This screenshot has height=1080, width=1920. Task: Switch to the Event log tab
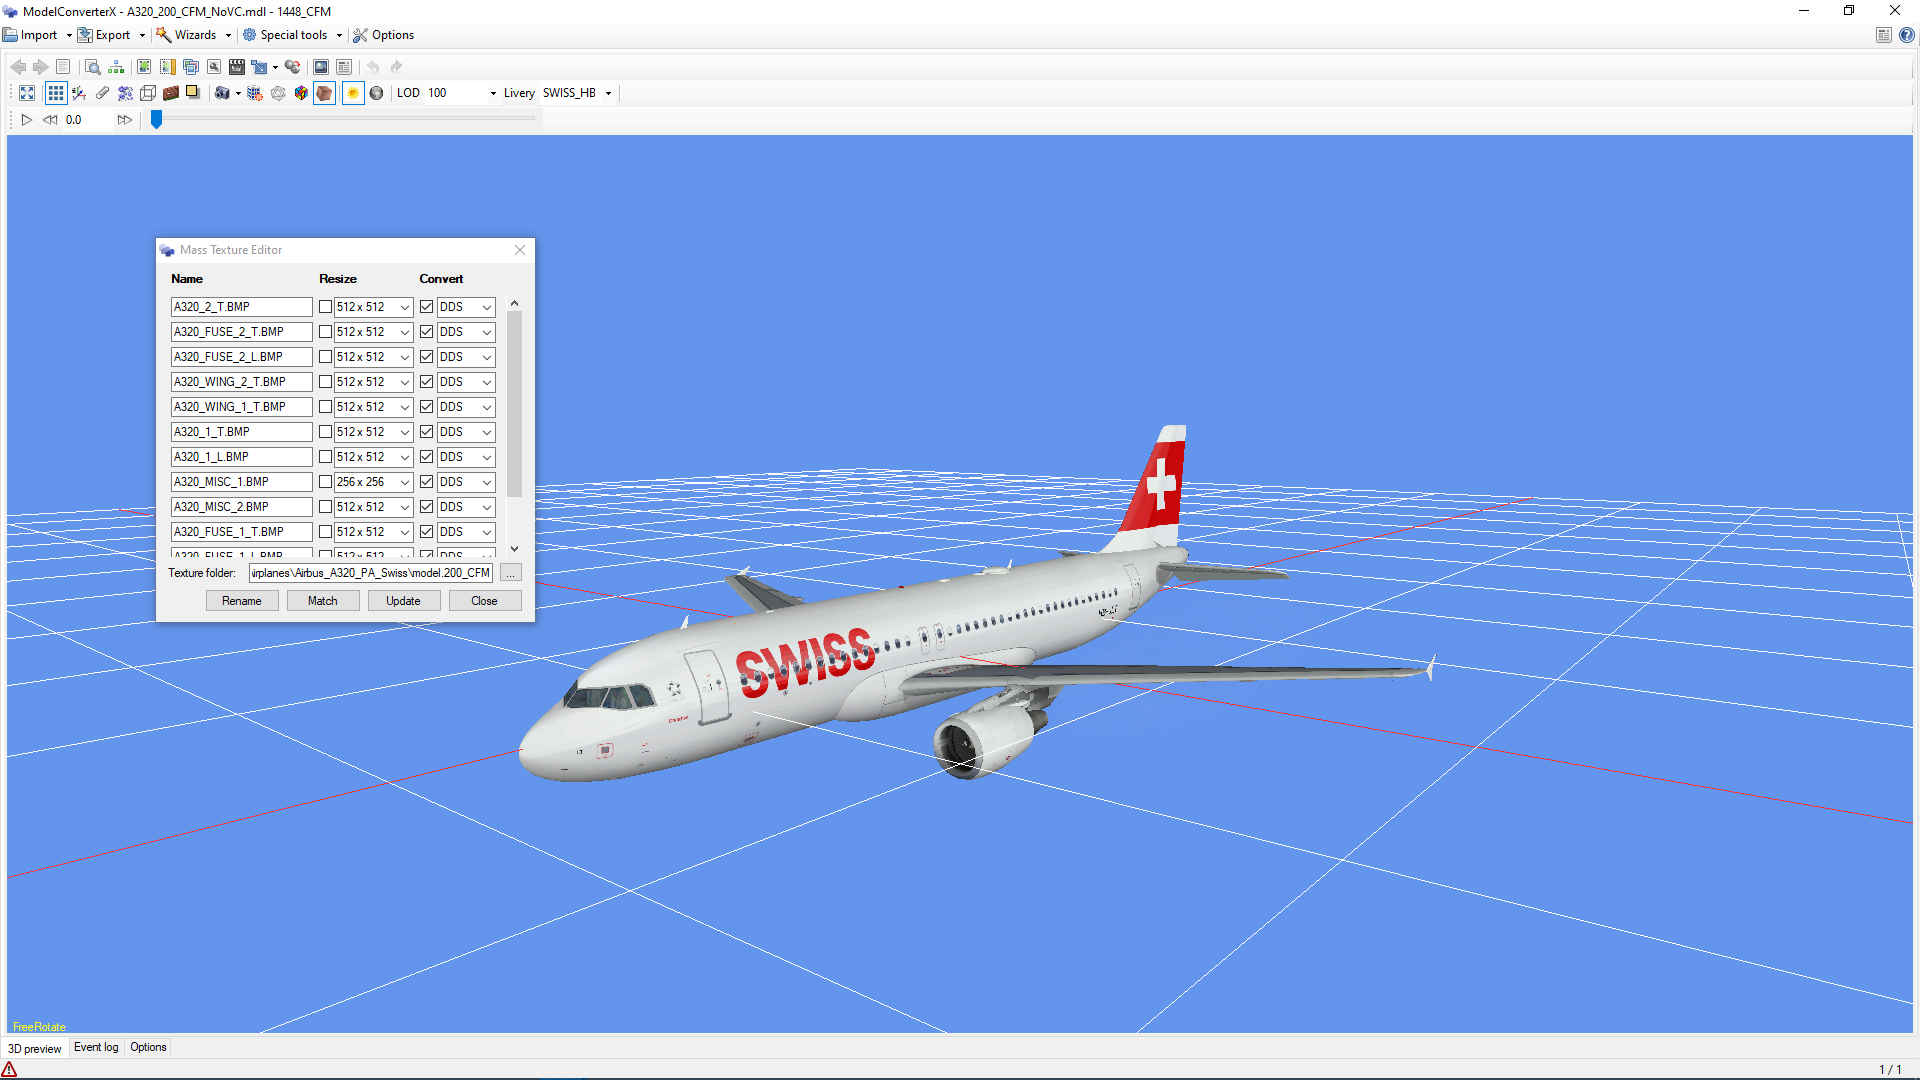96,1047
